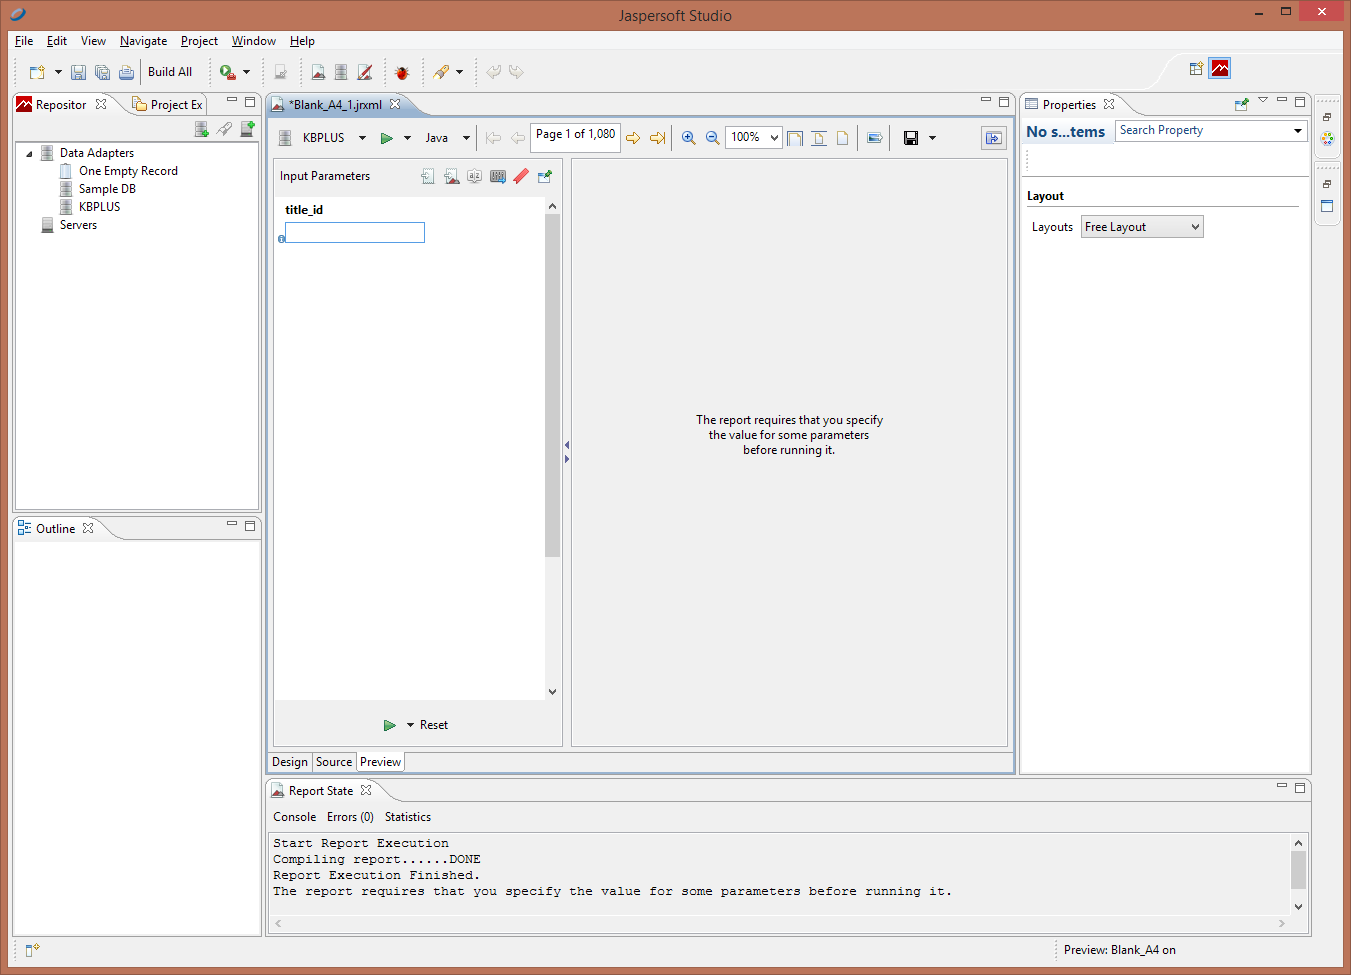The image size is (1351, 975).
Task: Open the Project menu
Action: tap(199, 41)
